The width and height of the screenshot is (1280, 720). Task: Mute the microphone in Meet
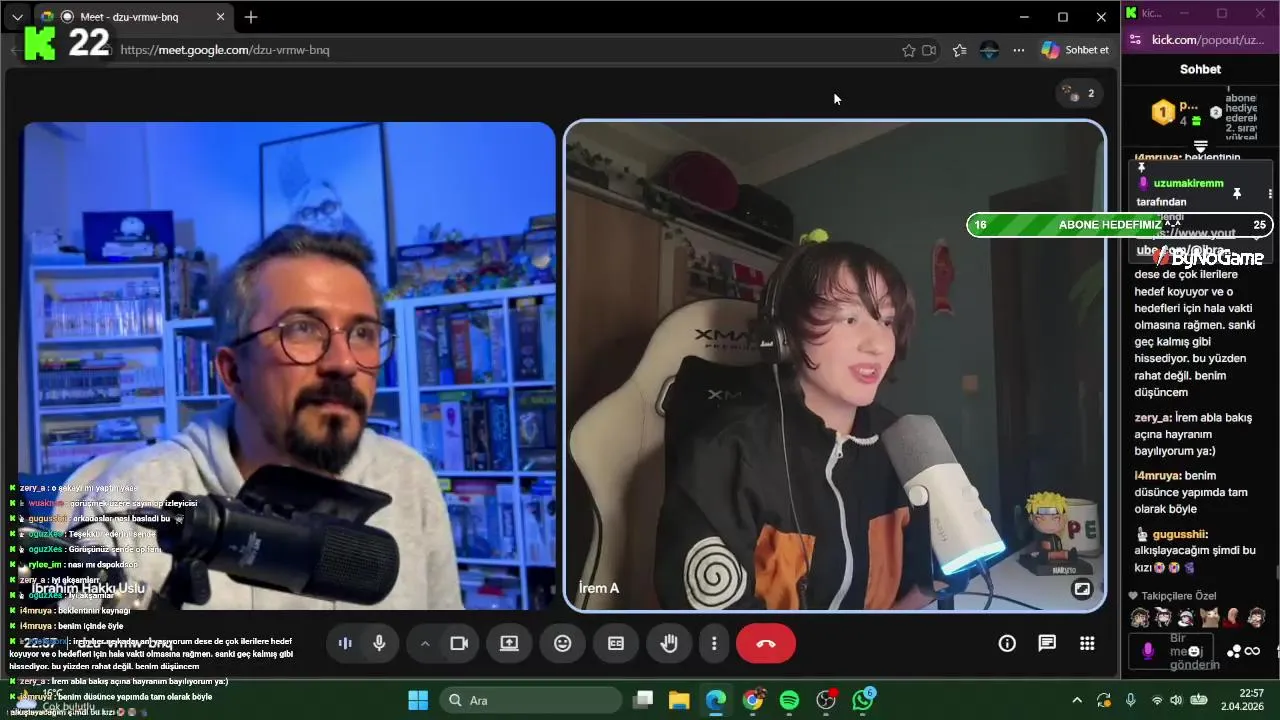click(x=379, y=643)
